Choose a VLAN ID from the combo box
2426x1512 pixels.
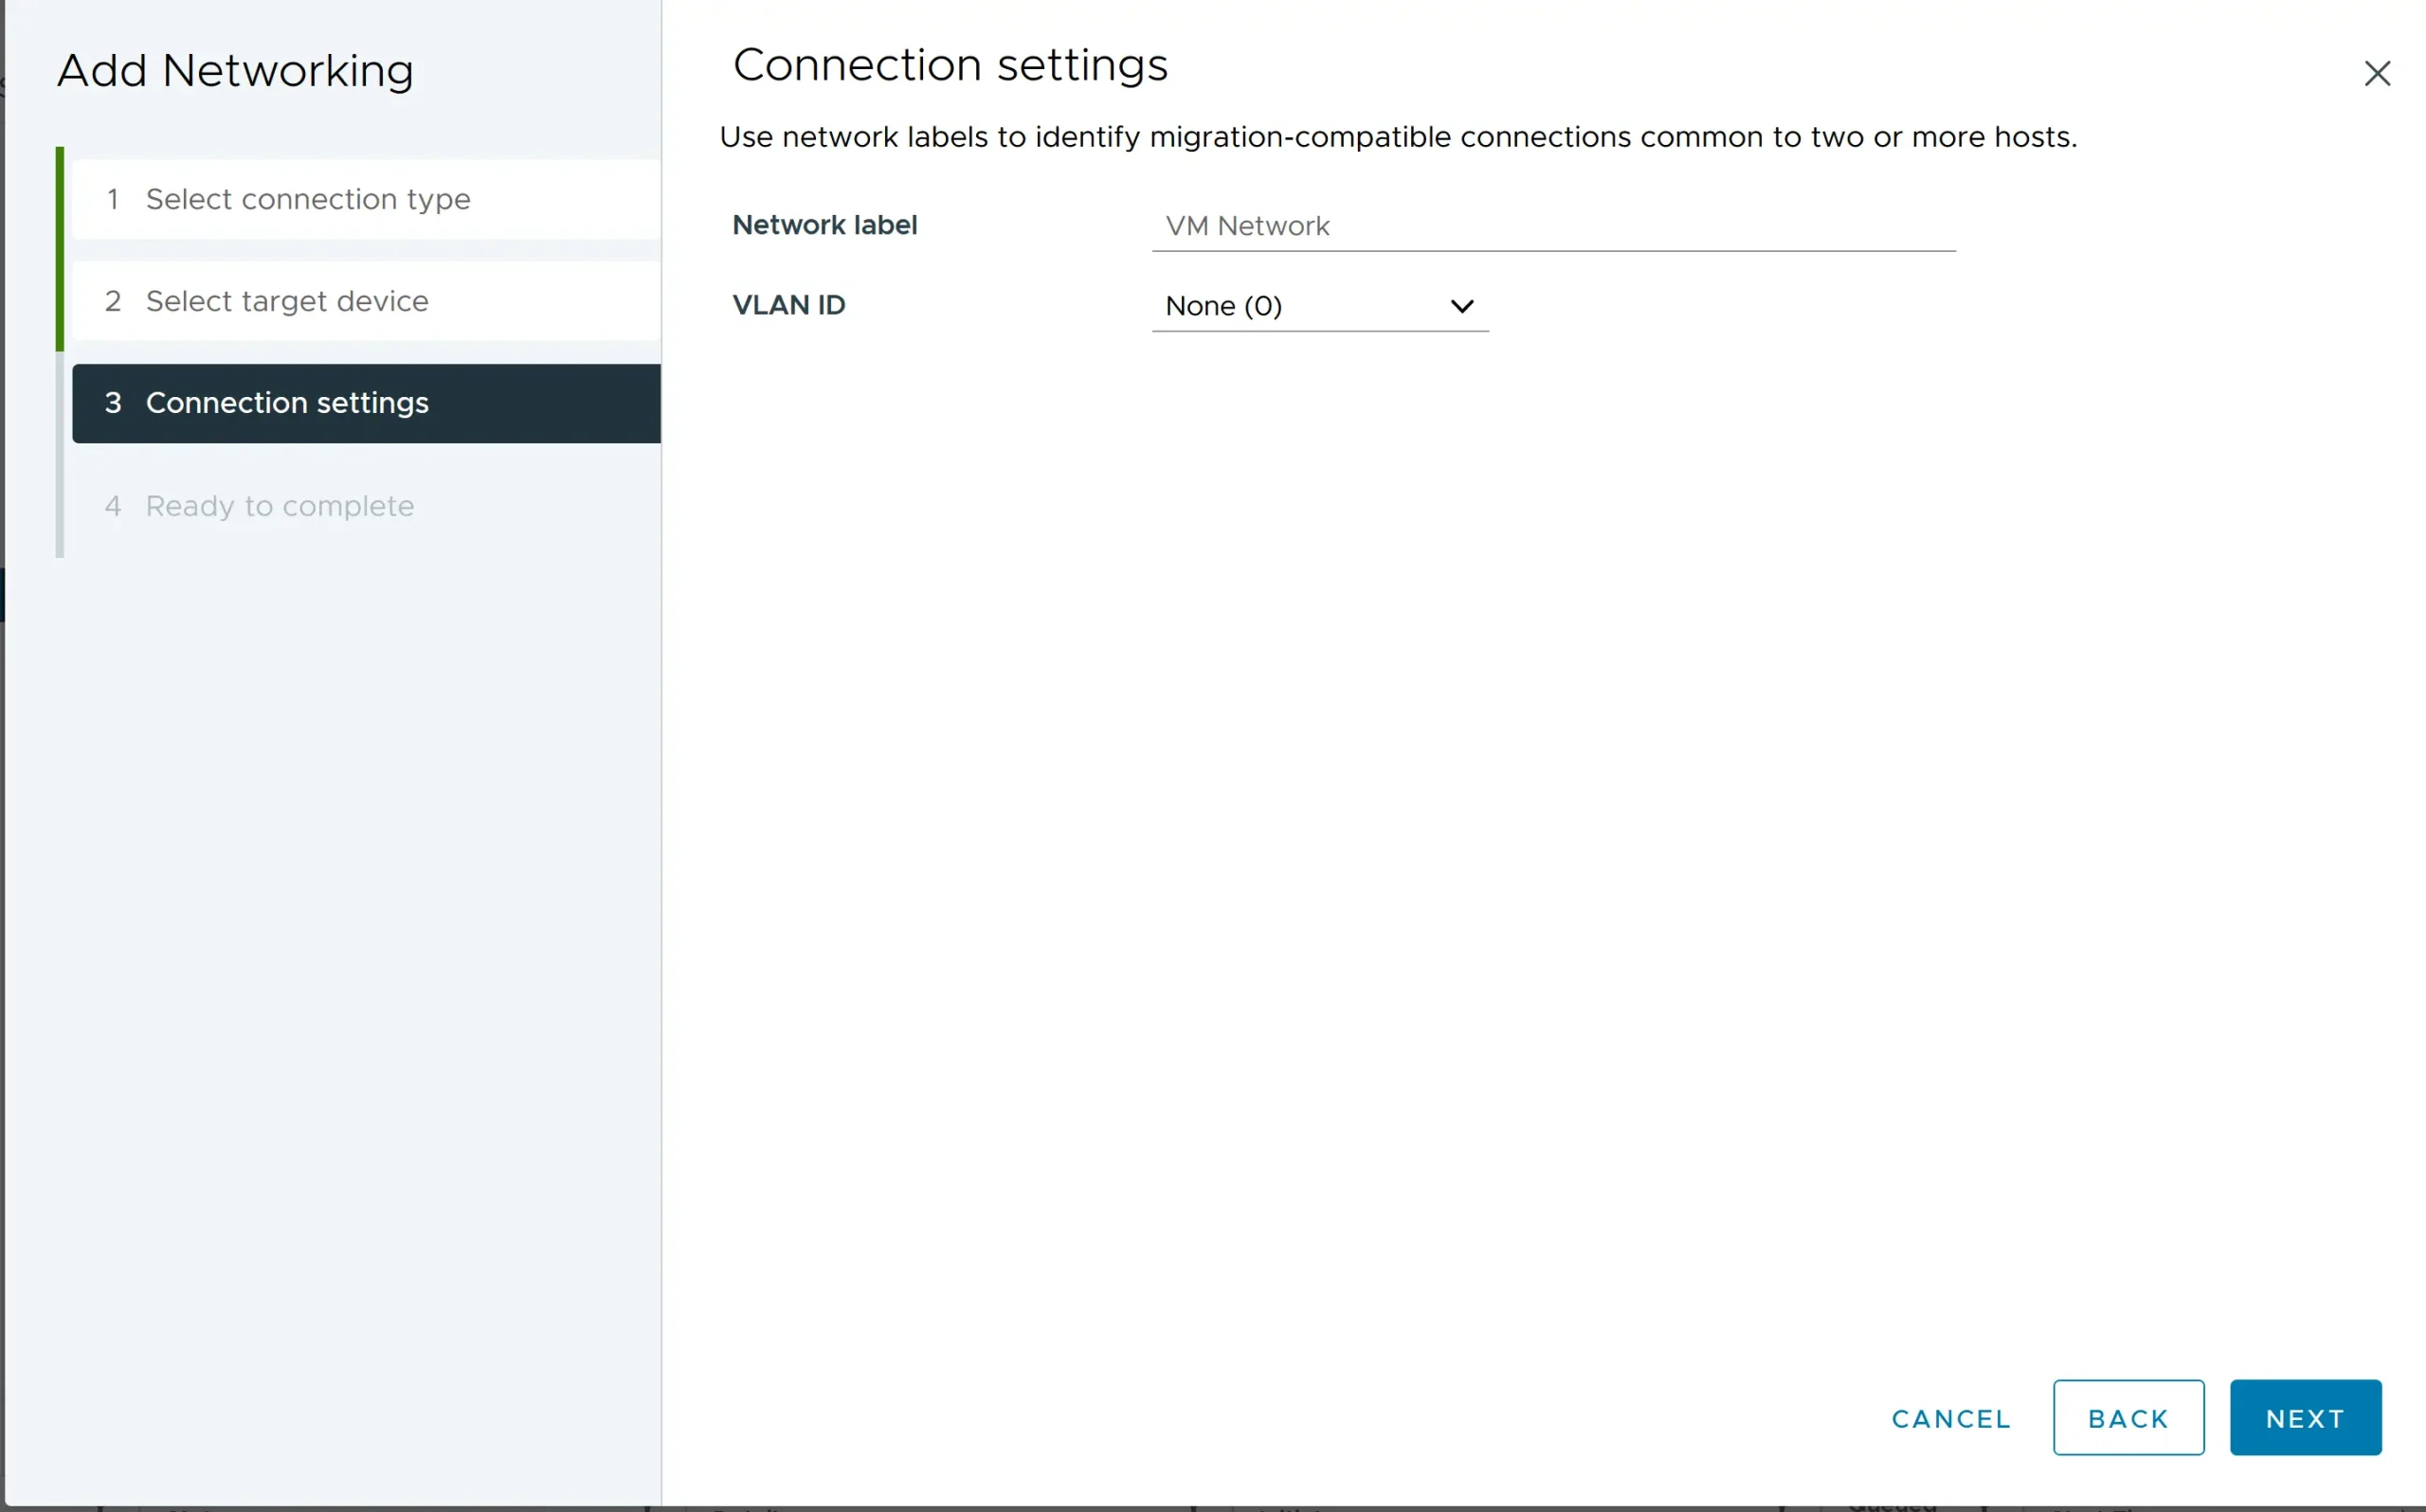(1319, 306)
